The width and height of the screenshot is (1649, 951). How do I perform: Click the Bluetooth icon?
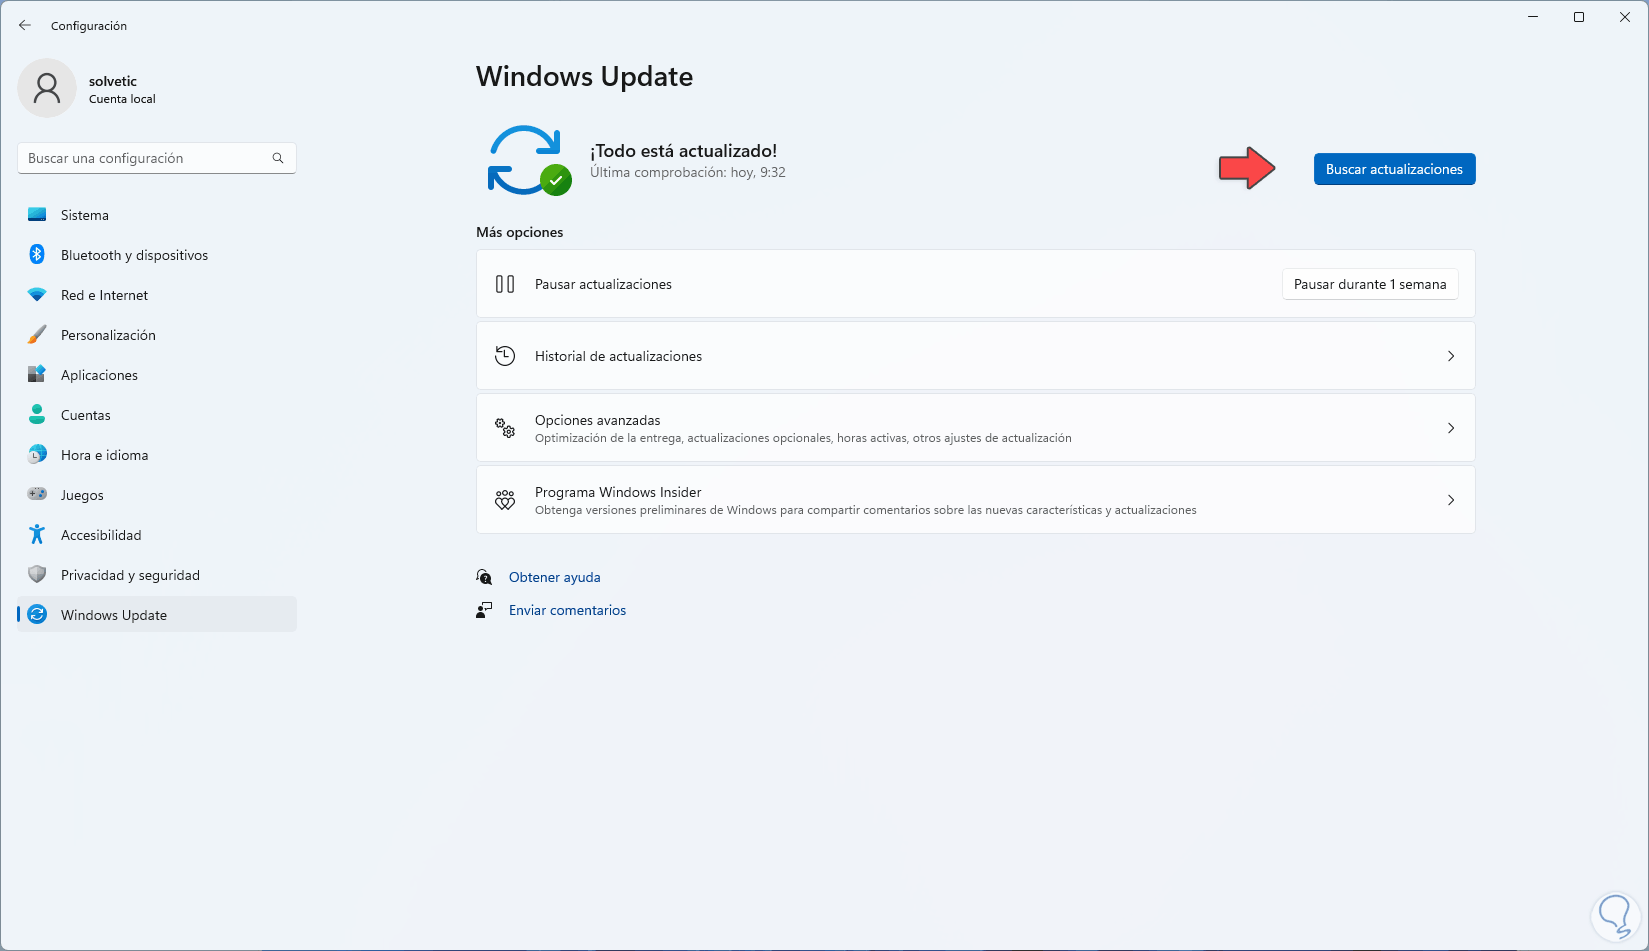coord(37,255)
